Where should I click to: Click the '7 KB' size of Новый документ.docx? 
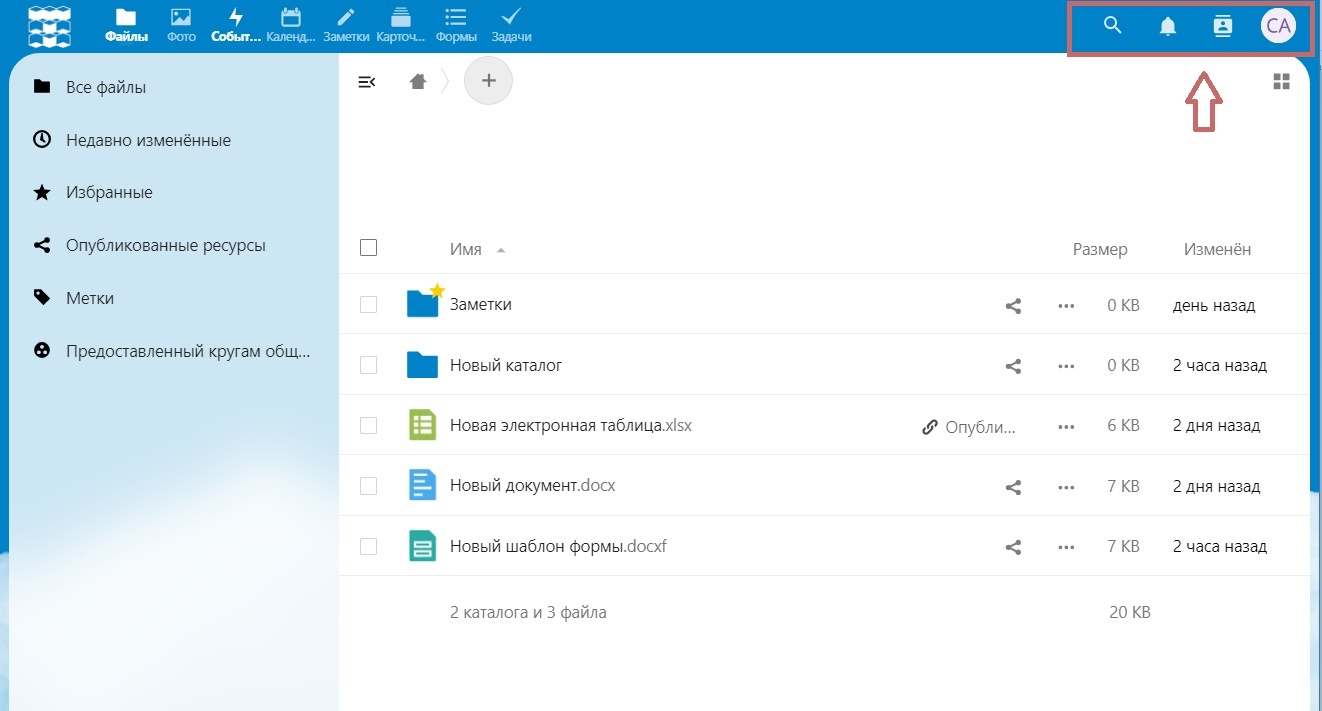tap(1123, 487)
